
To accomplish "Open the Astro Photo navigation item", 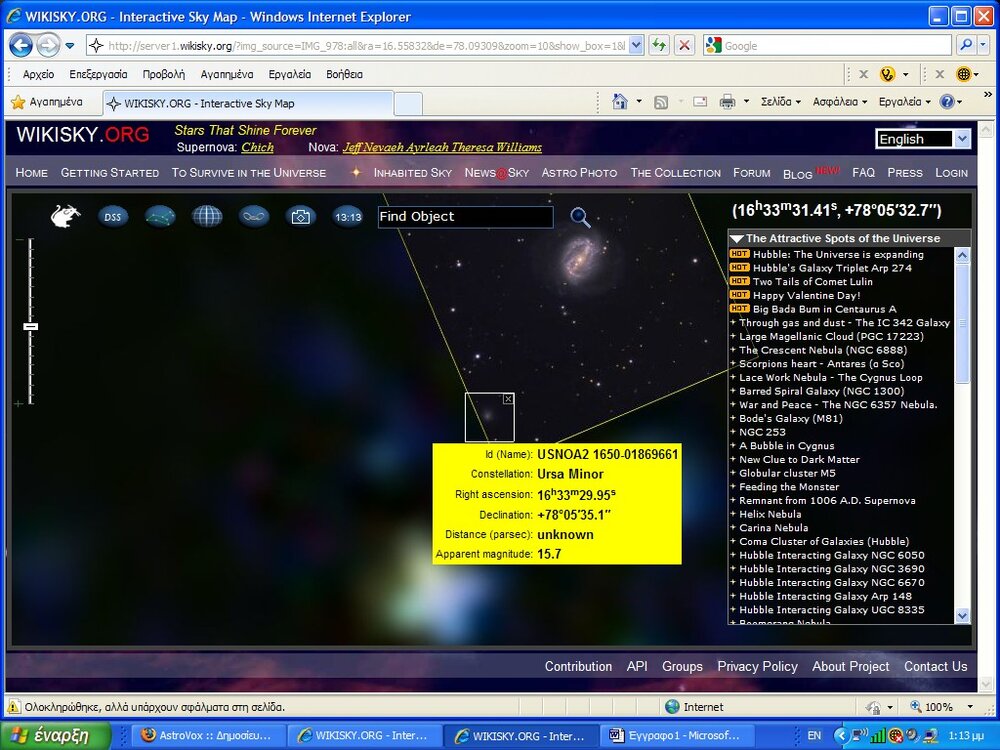I will pos(579,173).
